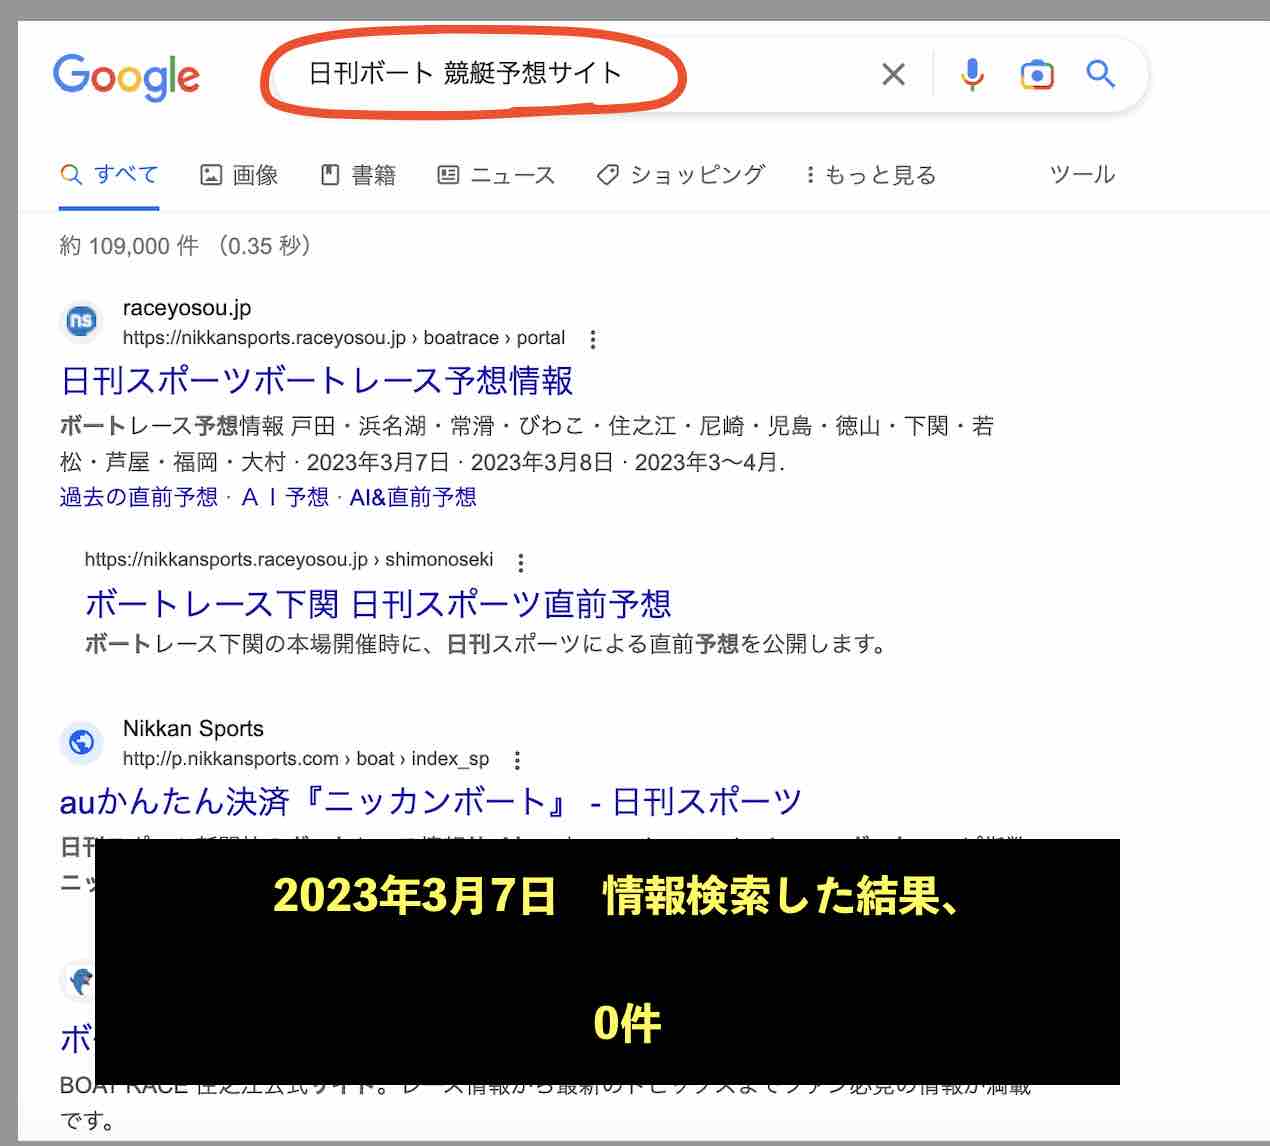Open the ツール search tools menu

(1083, 174)
